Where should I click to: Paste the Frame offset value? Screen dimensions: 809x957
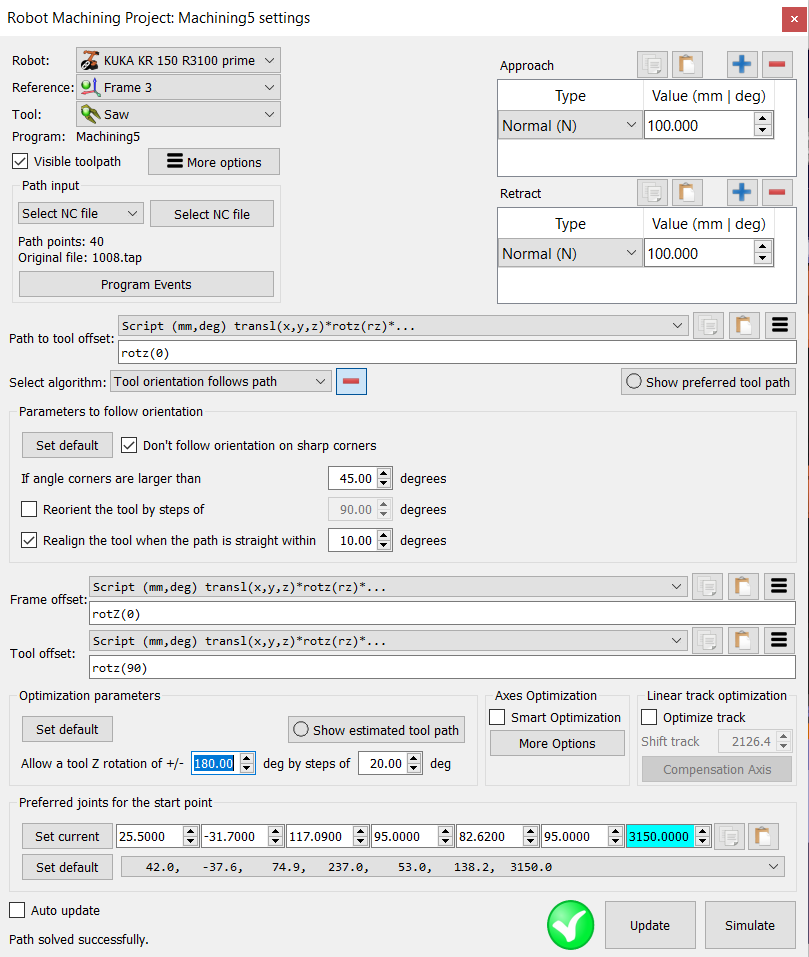tap(743, 587)
